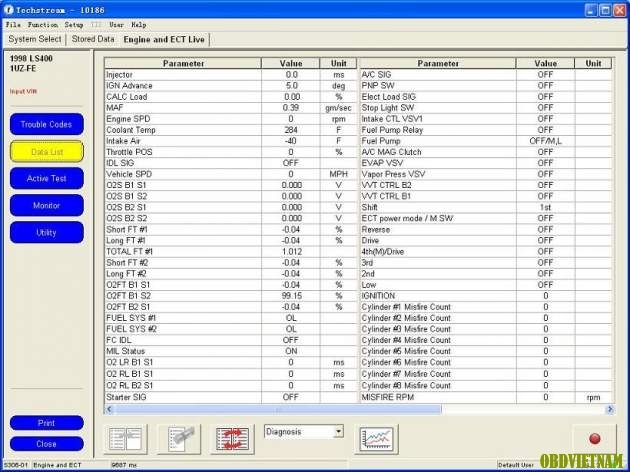Click the right Parameter column header

[438, 63]
